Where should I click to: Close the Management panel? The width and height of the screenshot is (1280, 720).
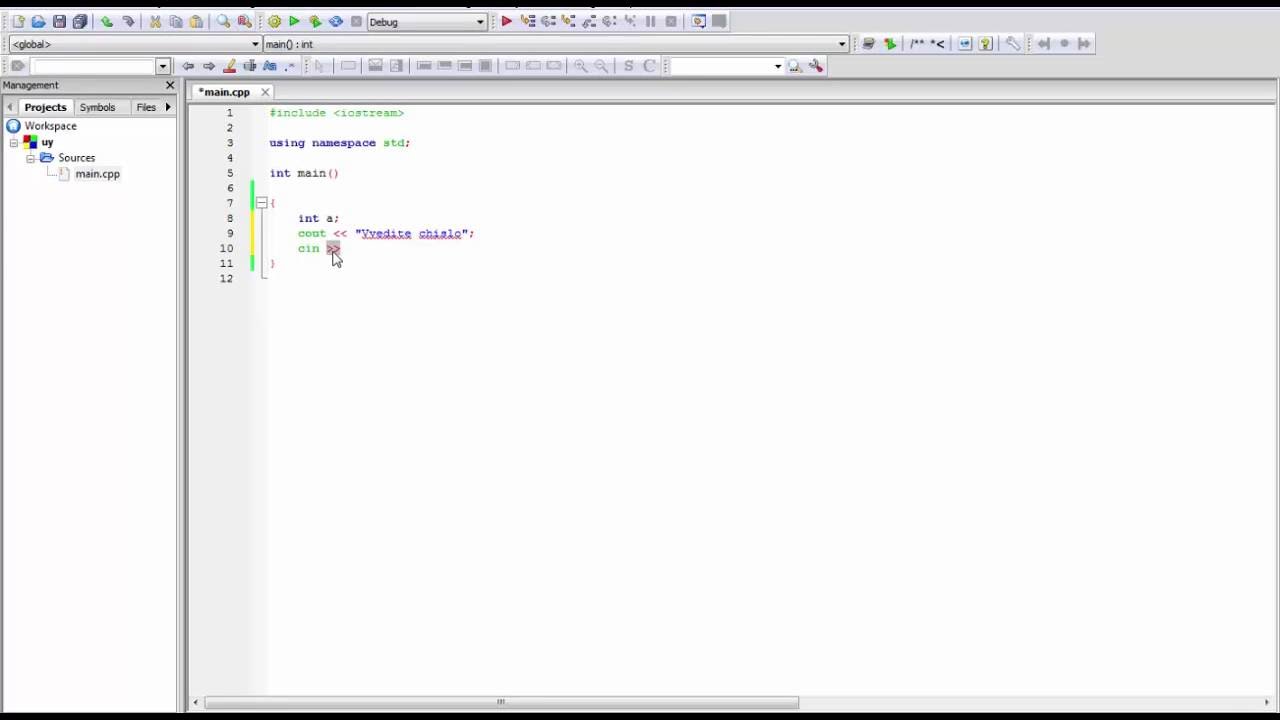coord(170,85)
